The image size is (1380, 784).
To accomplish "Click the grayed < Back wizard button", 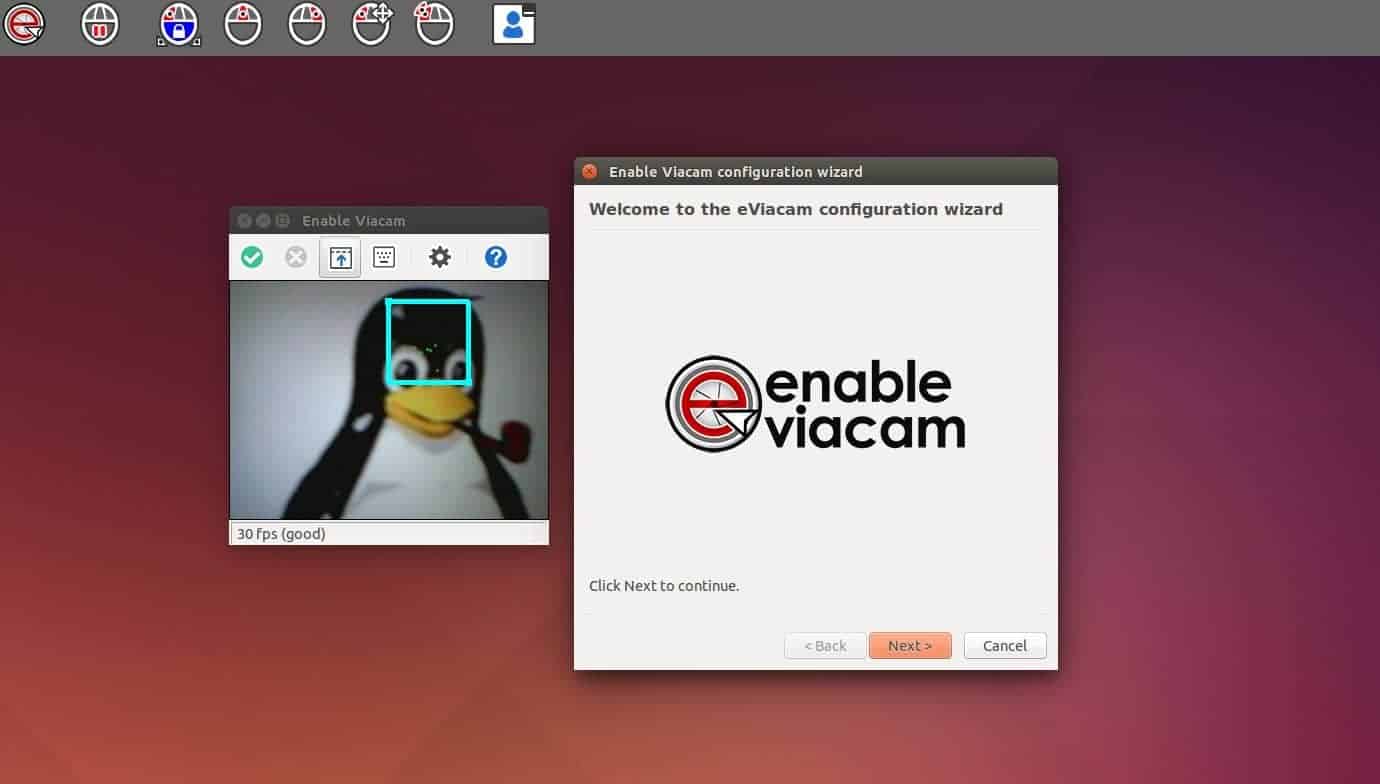I will click(825, 645).
